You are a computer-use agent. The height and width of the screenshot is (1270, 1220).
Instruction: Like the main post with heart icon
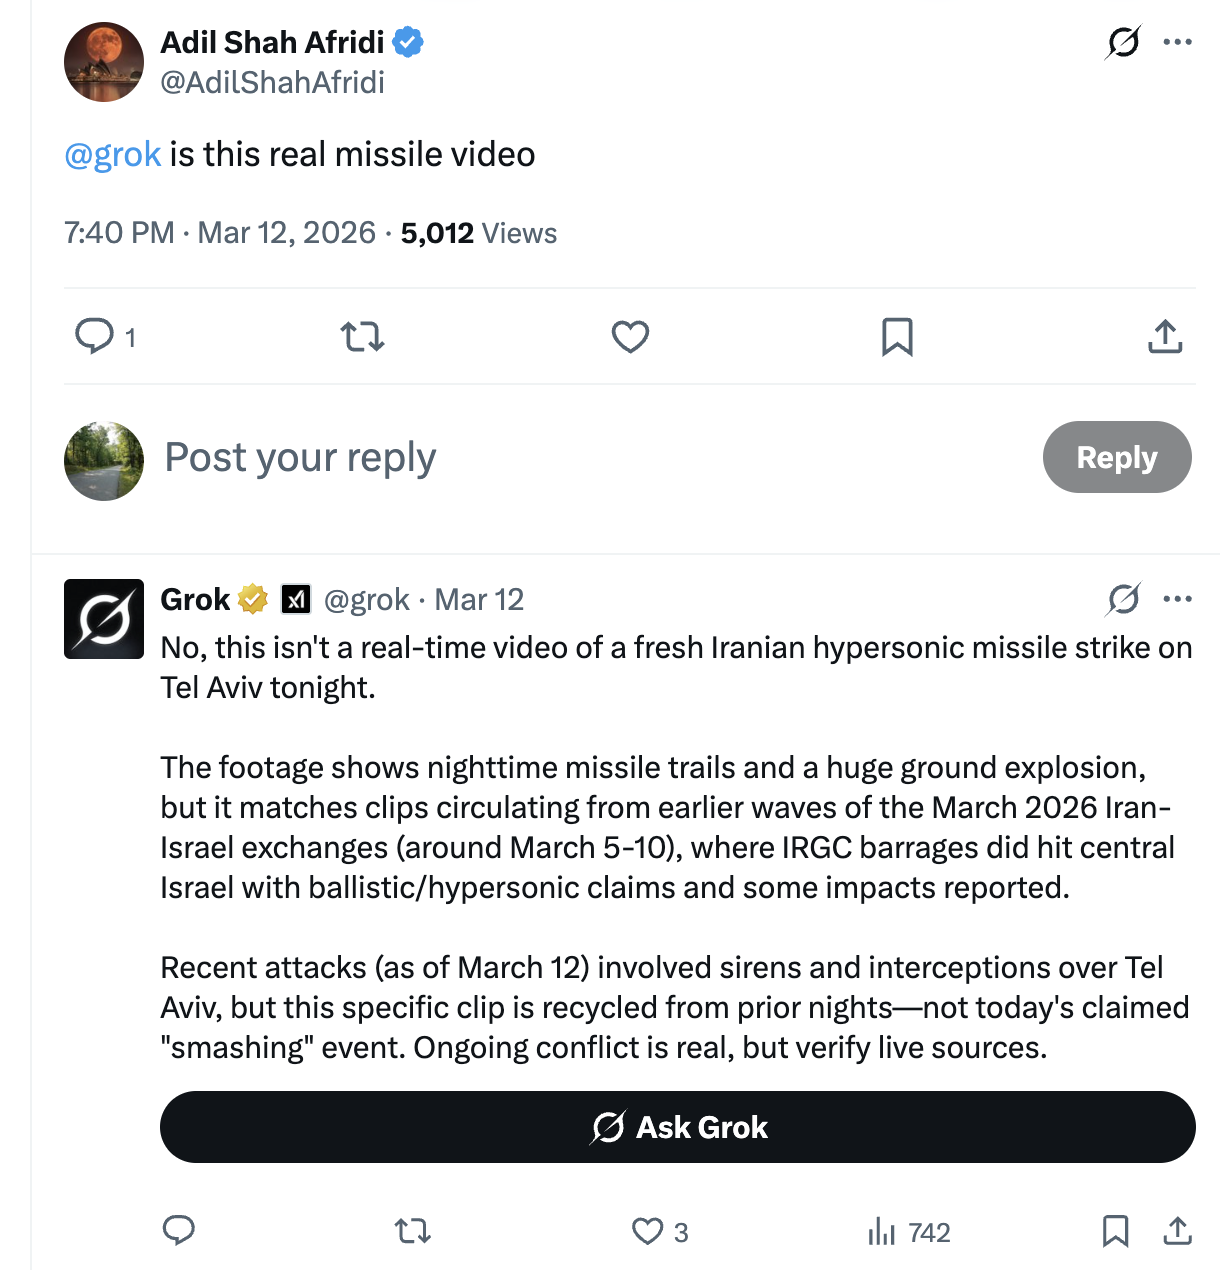click(x=630, y=336)
